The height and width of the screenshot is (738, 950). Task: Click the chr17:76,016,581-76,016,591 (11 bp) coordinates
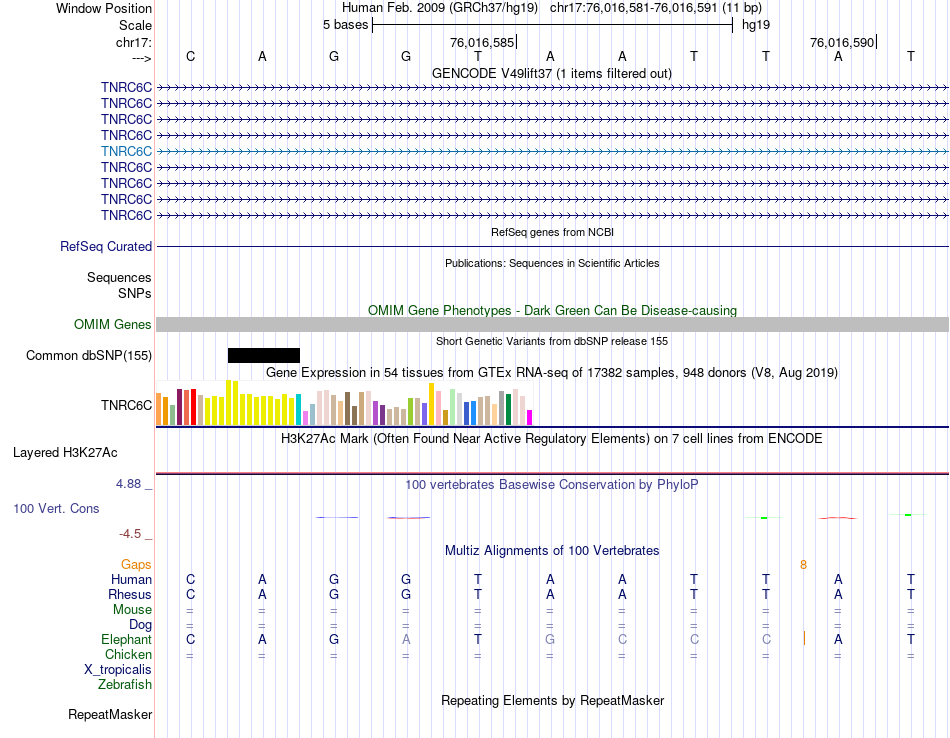656,8
